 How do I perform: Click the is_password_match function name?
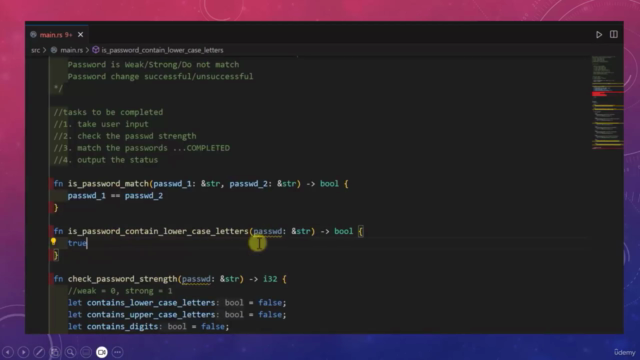(108, 184)
